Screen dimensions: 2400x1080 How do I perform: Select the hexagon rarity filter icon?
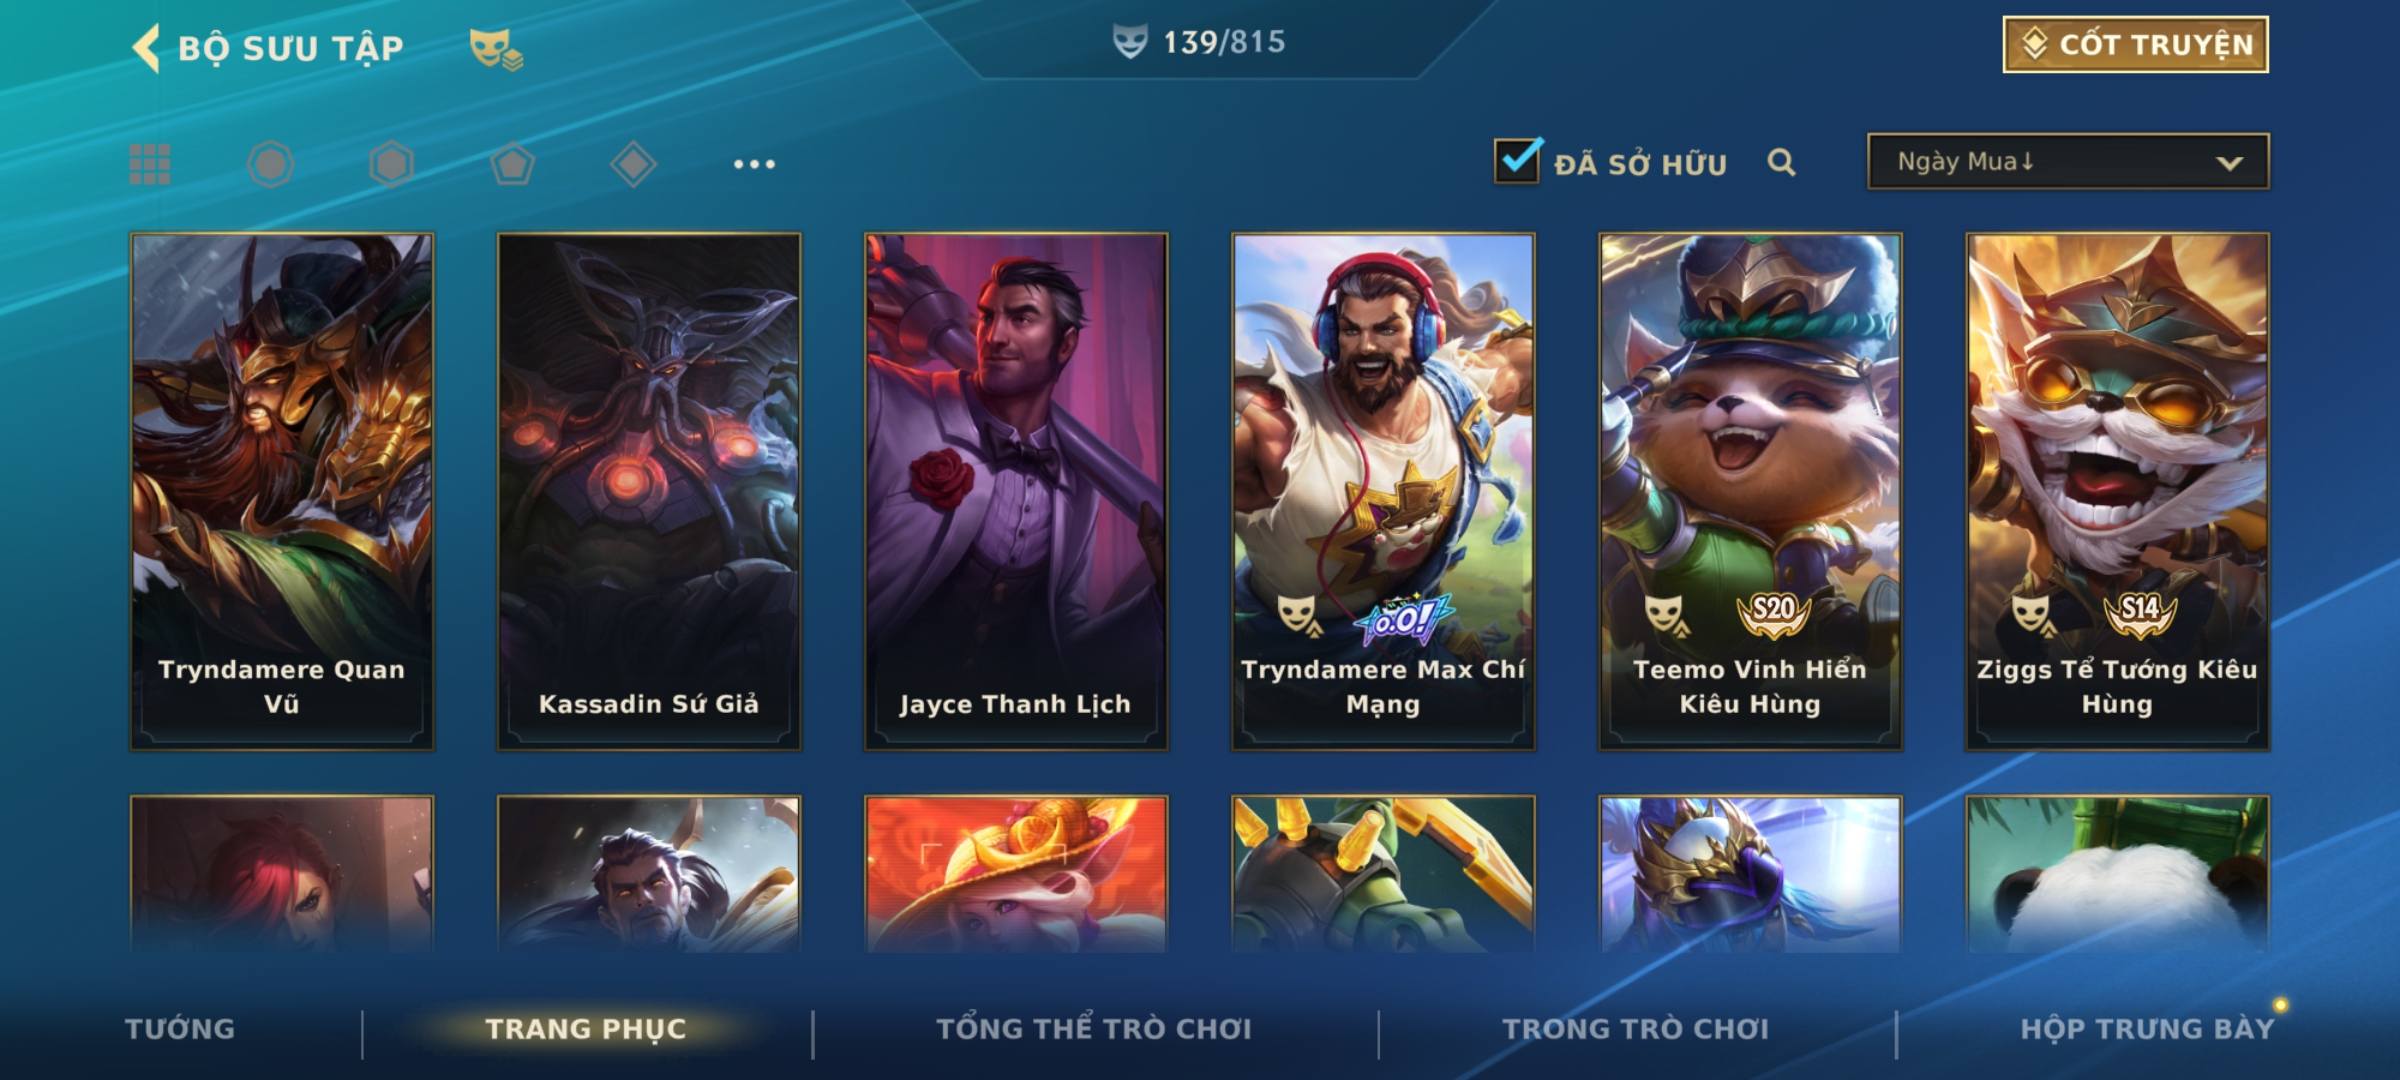[x=391, y=164]
